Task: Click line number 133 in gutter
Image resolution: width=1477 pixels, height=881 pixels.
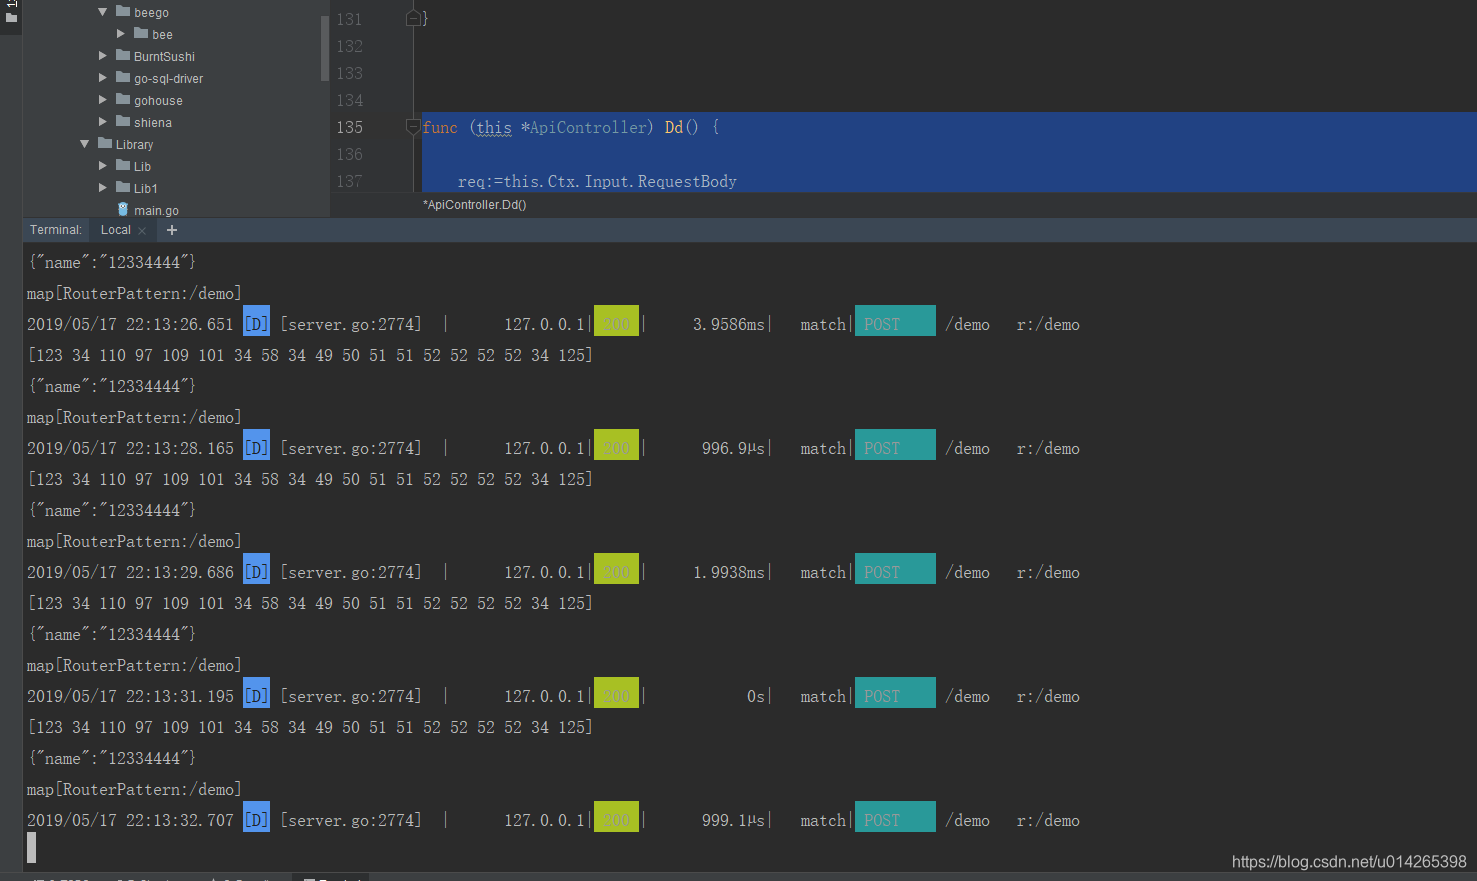Action: click(350, 73)
